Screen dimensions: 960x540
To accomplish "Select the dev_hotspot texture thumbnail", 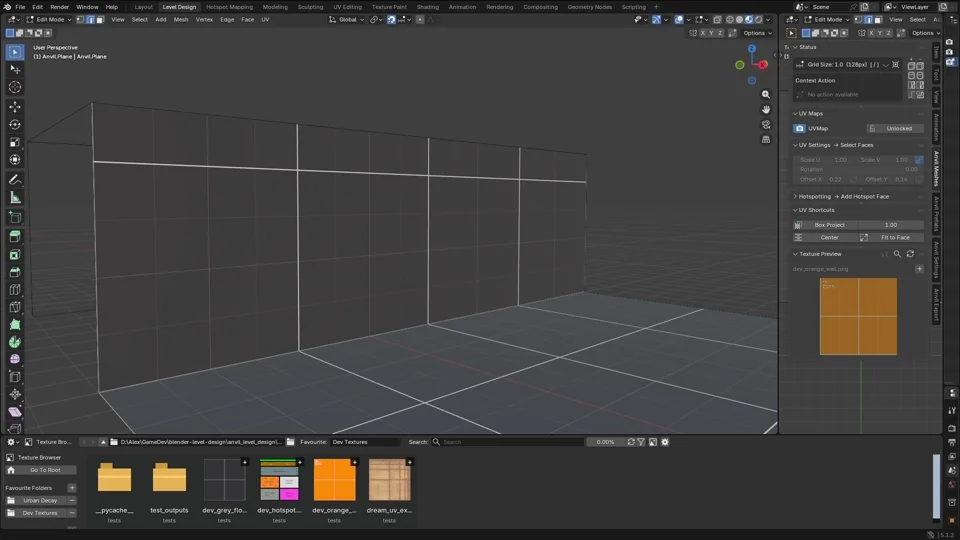I will click(279, 480).
